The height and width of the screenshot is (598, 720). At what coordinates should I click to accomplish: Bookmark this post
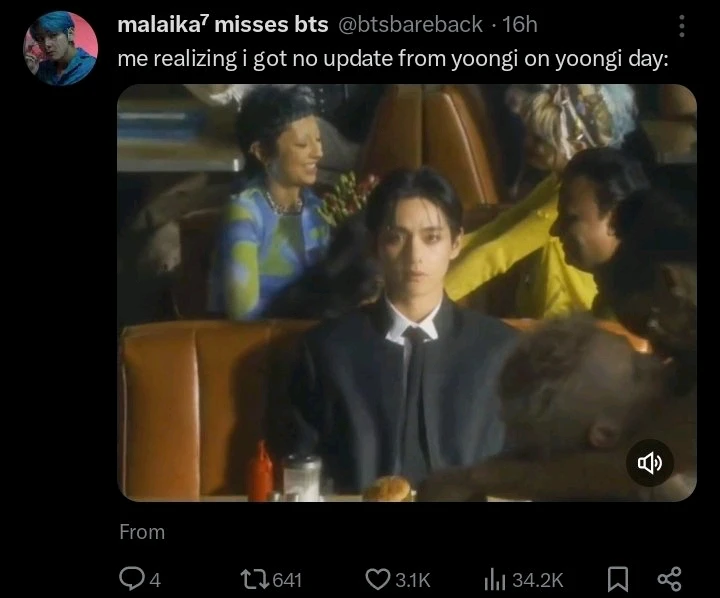pyautogui.click(x=619, y=579)
